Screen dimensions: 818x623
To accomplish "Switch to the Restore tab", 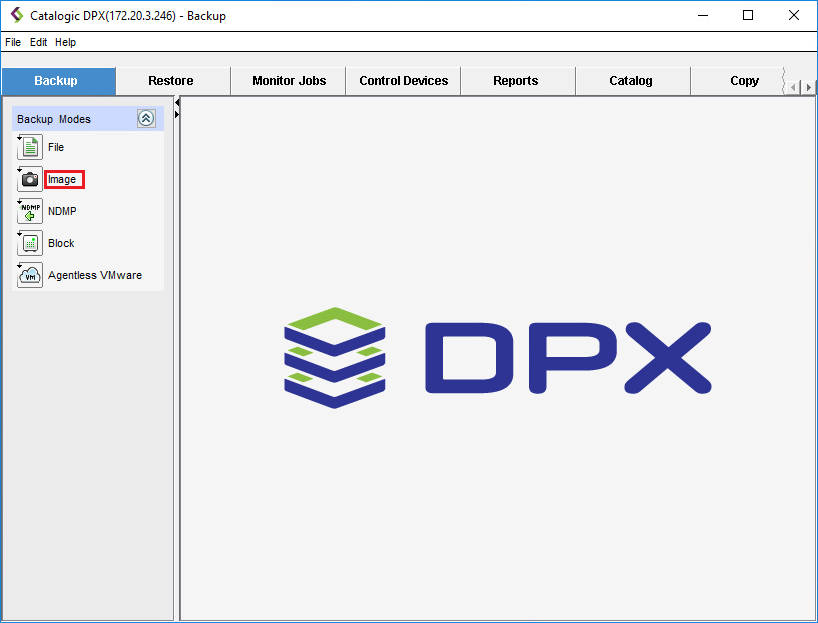I will 171,81.
